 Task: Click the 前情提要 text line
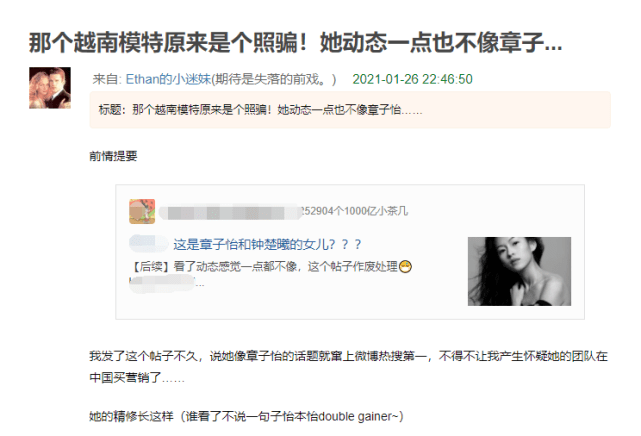(113, 156)
